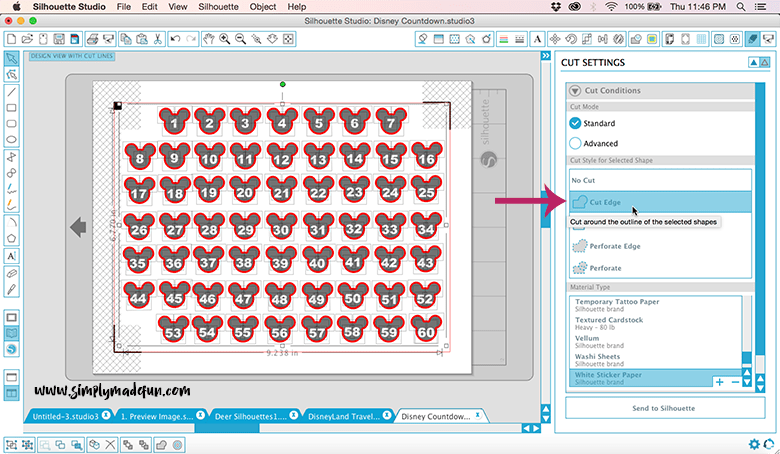The width and height of the screenshot is (780, 454).
Task: Open the Library book icon
Action: pos(11,333)
